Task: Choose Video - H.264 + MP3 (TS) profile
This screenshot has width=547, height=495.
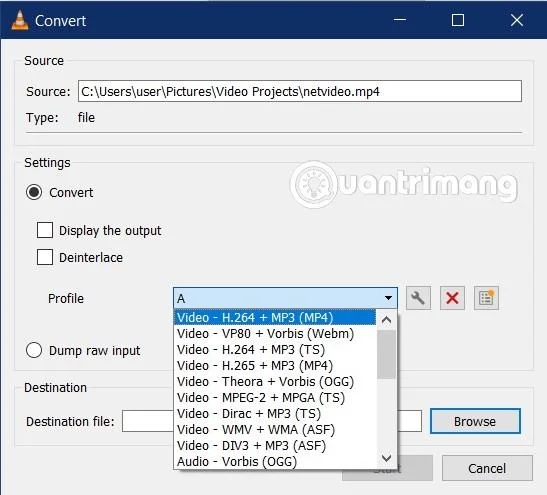Action: tap(275, 350)
